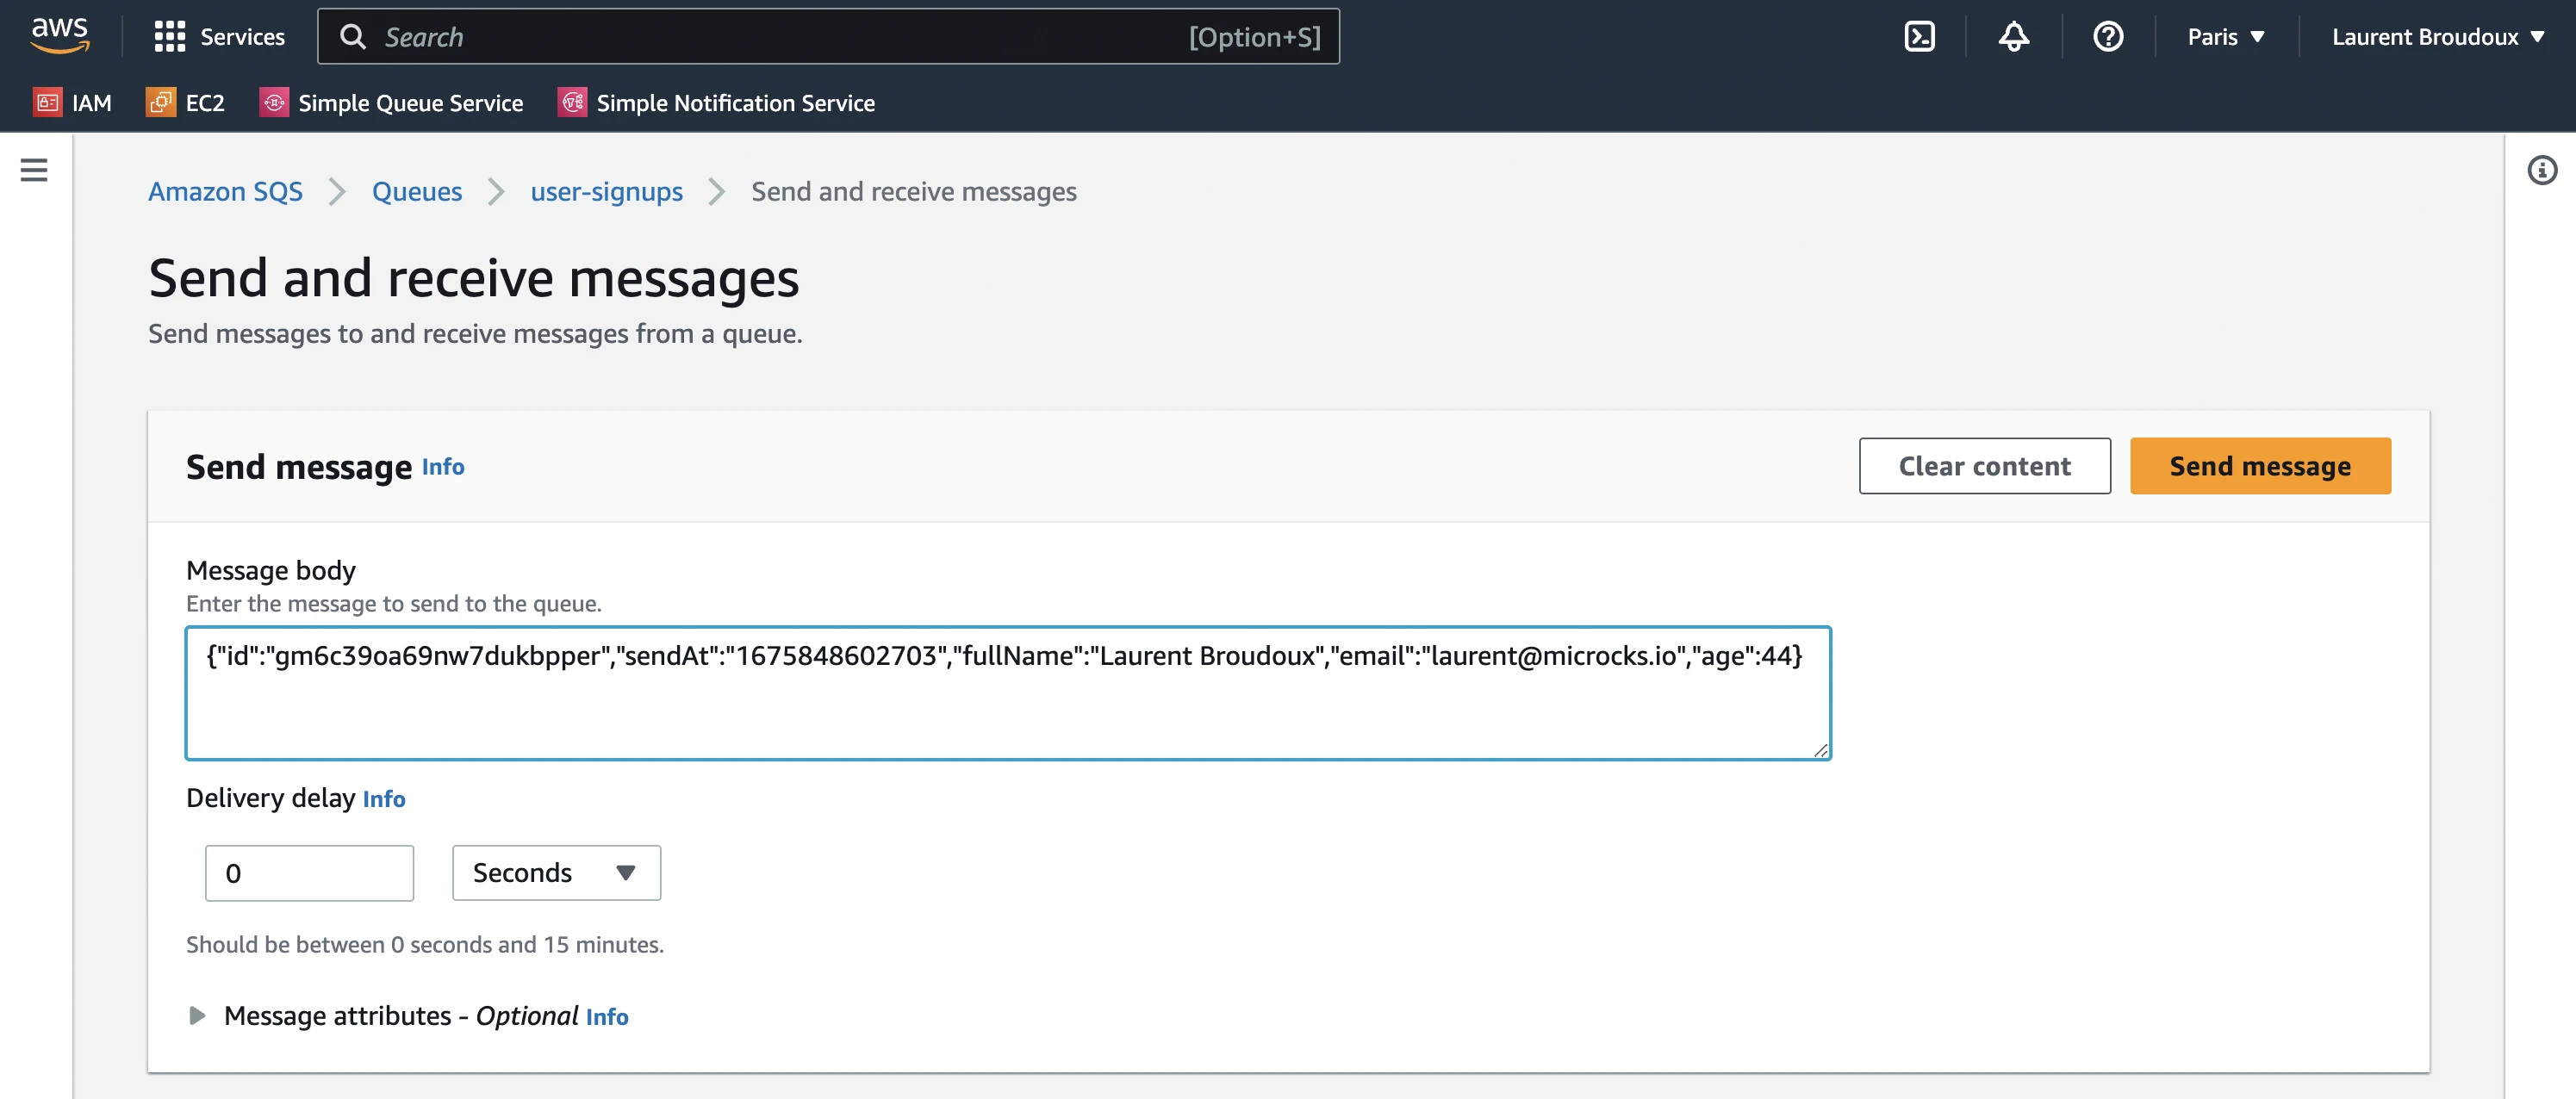Launch CloudShell from the top bar
The width and height of the screenshot is (2576, 1099).
click(1919, 37)
